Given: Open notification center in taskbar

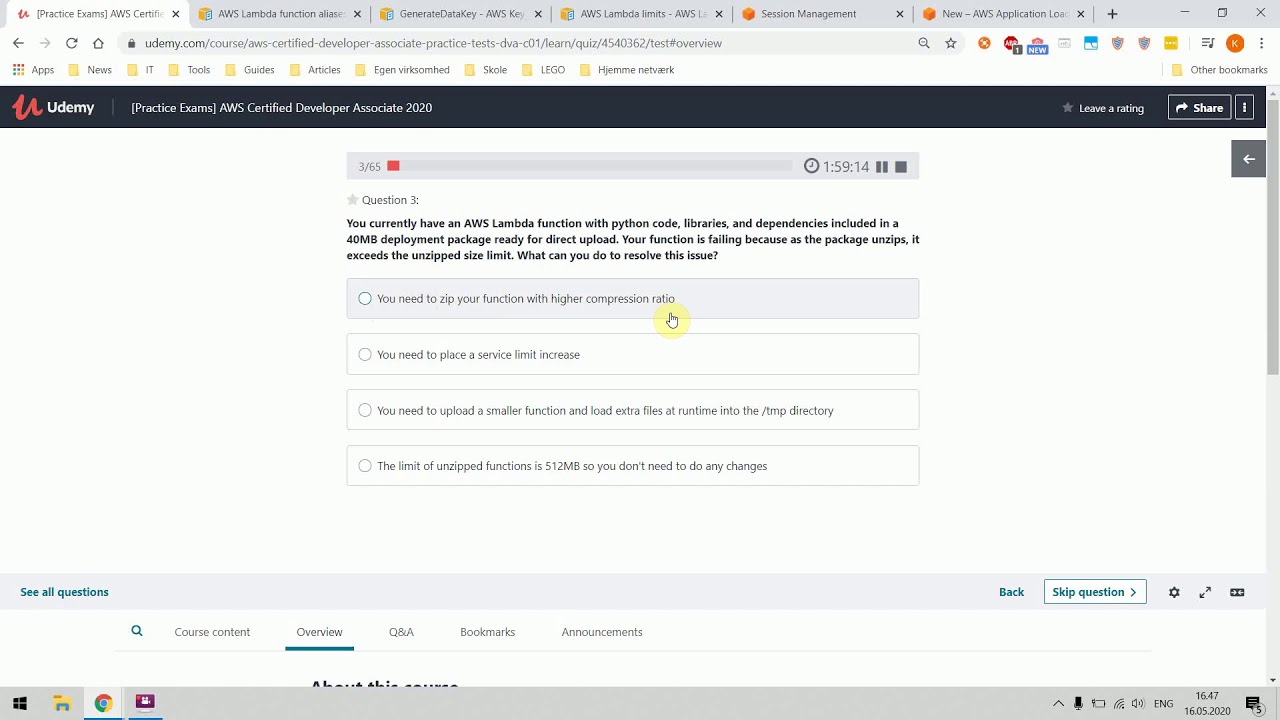Looking at the screenshot, I should 1253,703.
